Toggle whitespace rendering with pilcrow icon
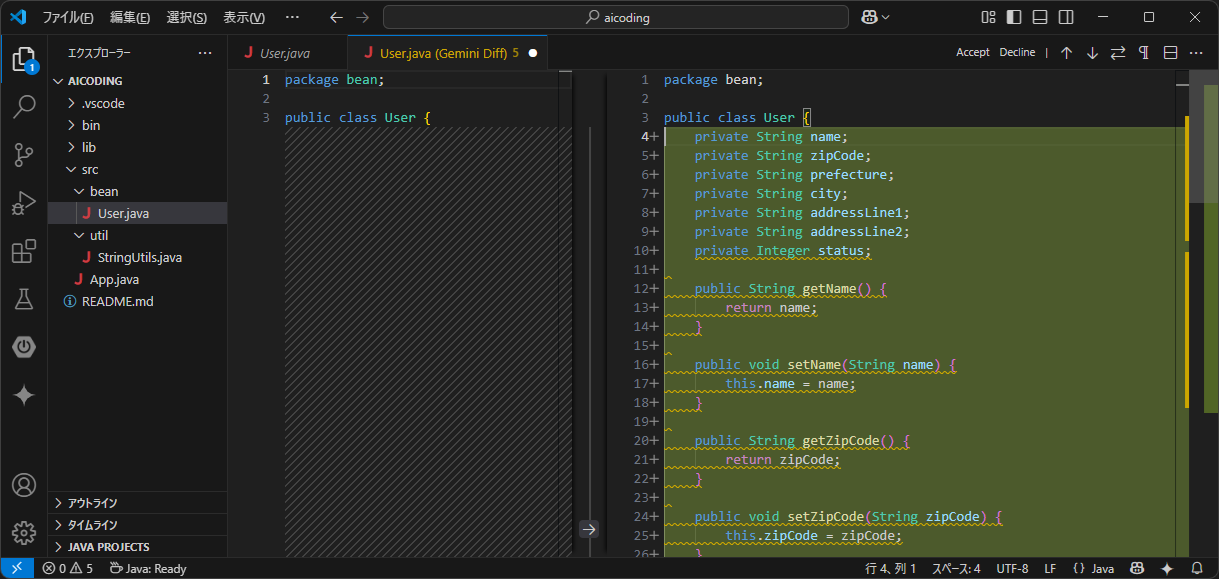 pos(1143,51)
